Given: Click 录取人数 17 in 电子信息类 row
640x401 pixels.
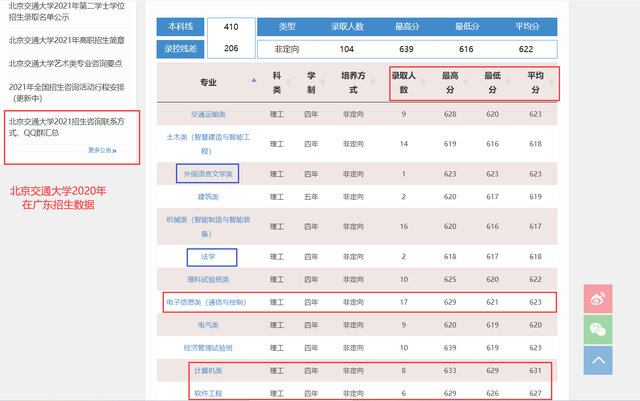Looking at the screenshot, I should pos(404,302).
